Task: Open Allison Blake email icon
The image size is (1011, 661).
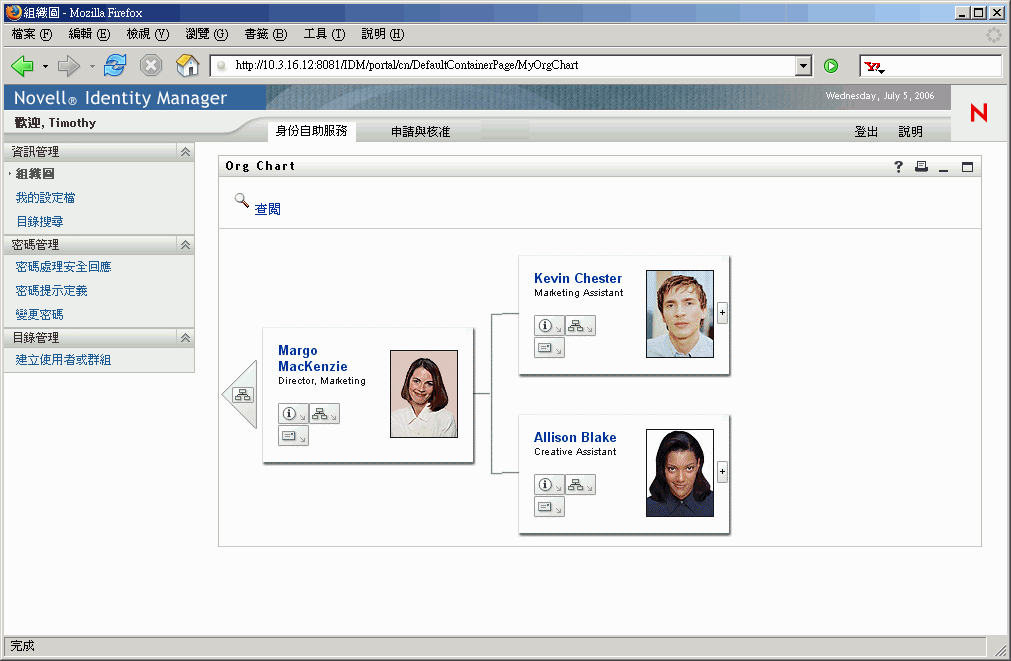Action: coord(549,507)
